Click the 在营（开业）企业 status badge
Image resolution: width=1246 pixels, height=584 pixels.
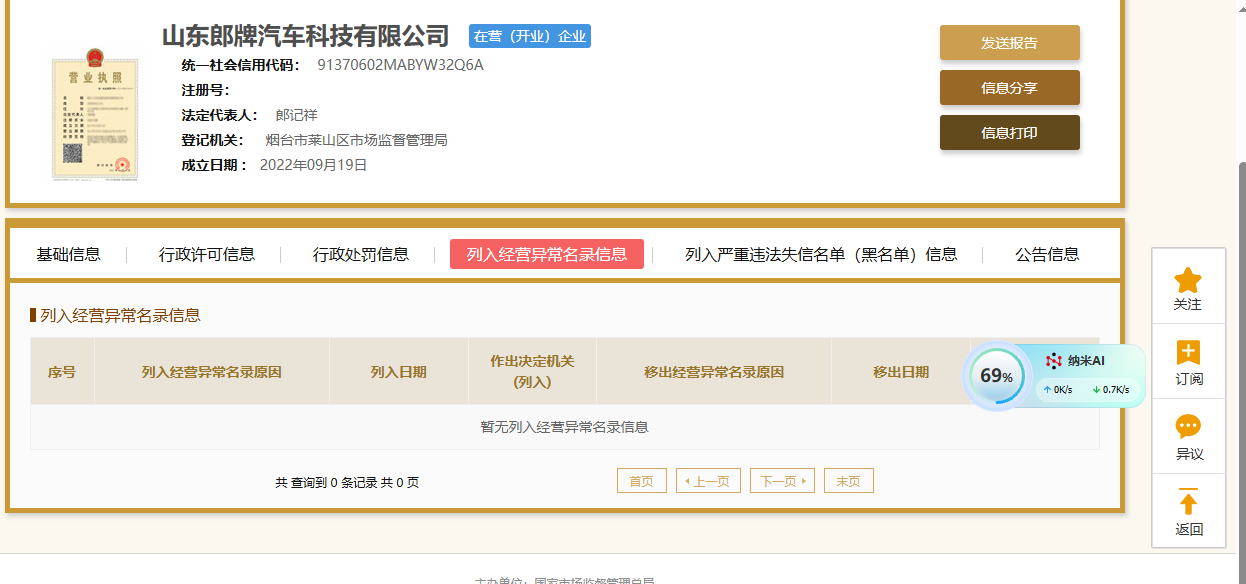pos(530,36)
